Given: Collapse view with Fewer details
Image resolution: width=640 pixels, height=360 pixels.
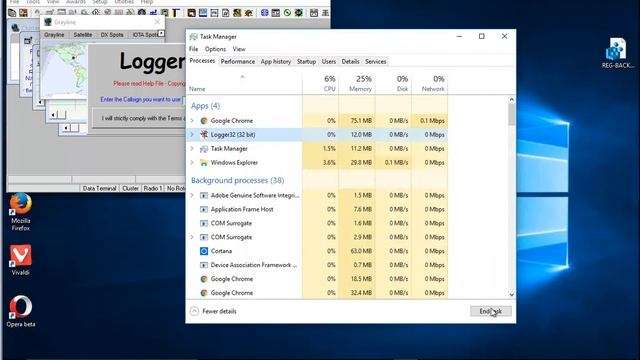Looking at the screenshot, I should [x=213, y=311].
